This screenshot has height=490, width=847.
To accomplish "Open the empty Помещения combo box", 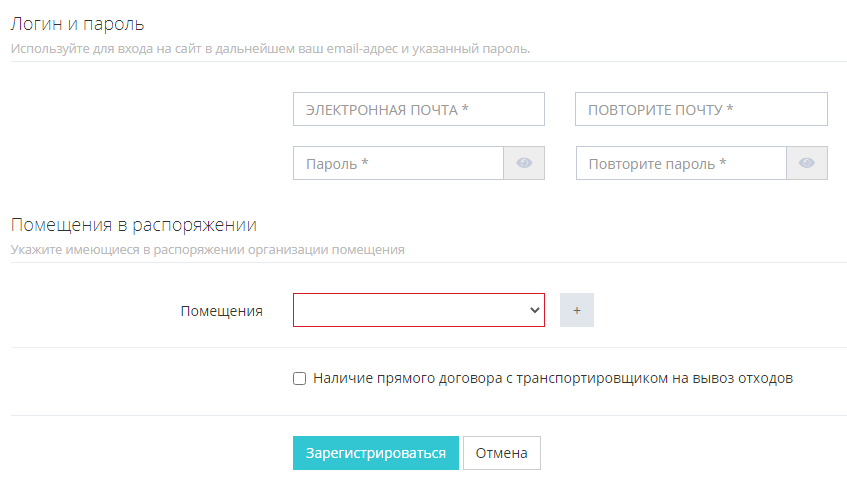I will pyautogui.click(x=410, y=310).
